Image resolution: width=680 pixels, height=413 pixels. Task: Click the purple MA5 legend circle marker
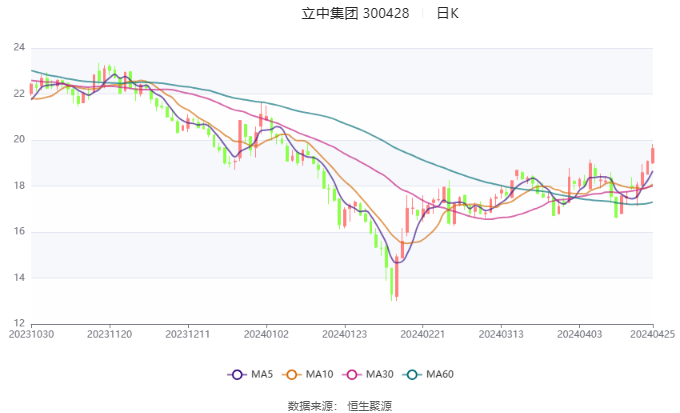tap(237, 374)
